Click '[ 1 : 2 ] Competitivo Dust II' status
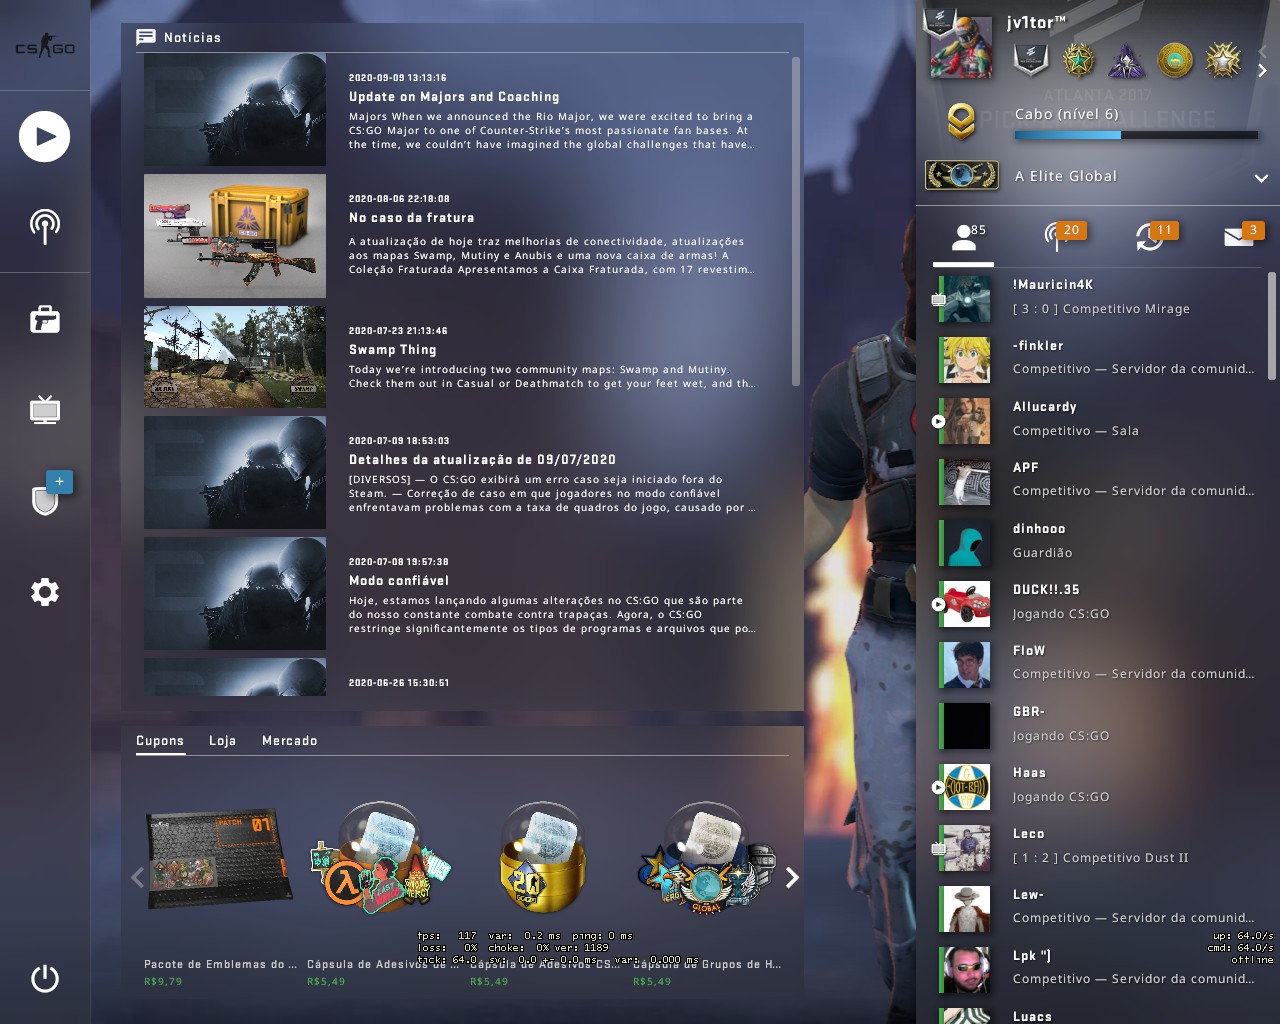The width and height of the screenshot is (1280, 1024). tap(1100, 858)
